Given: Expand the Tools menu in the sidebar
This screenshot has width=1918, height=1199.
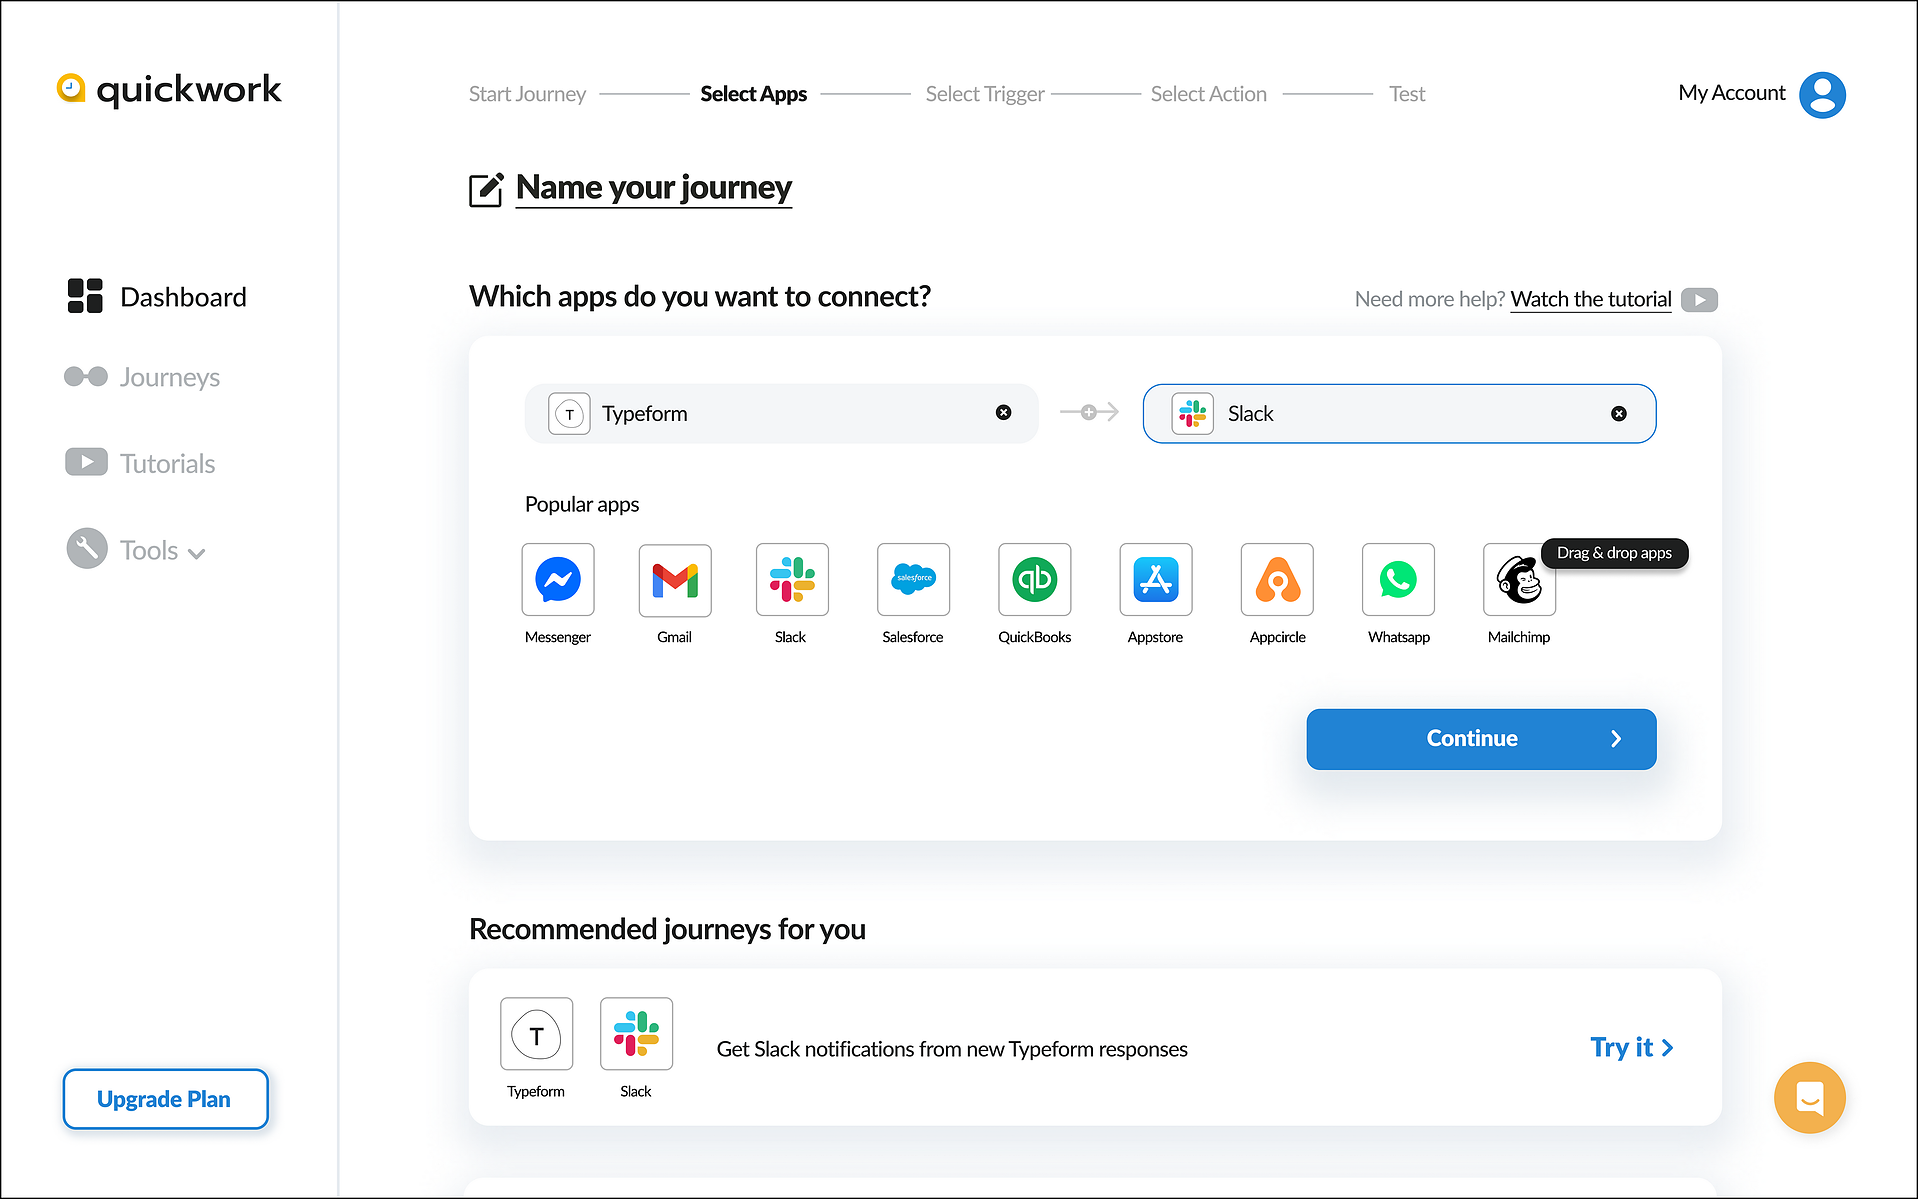Looking at the screenshot, I should pos(136,549).
